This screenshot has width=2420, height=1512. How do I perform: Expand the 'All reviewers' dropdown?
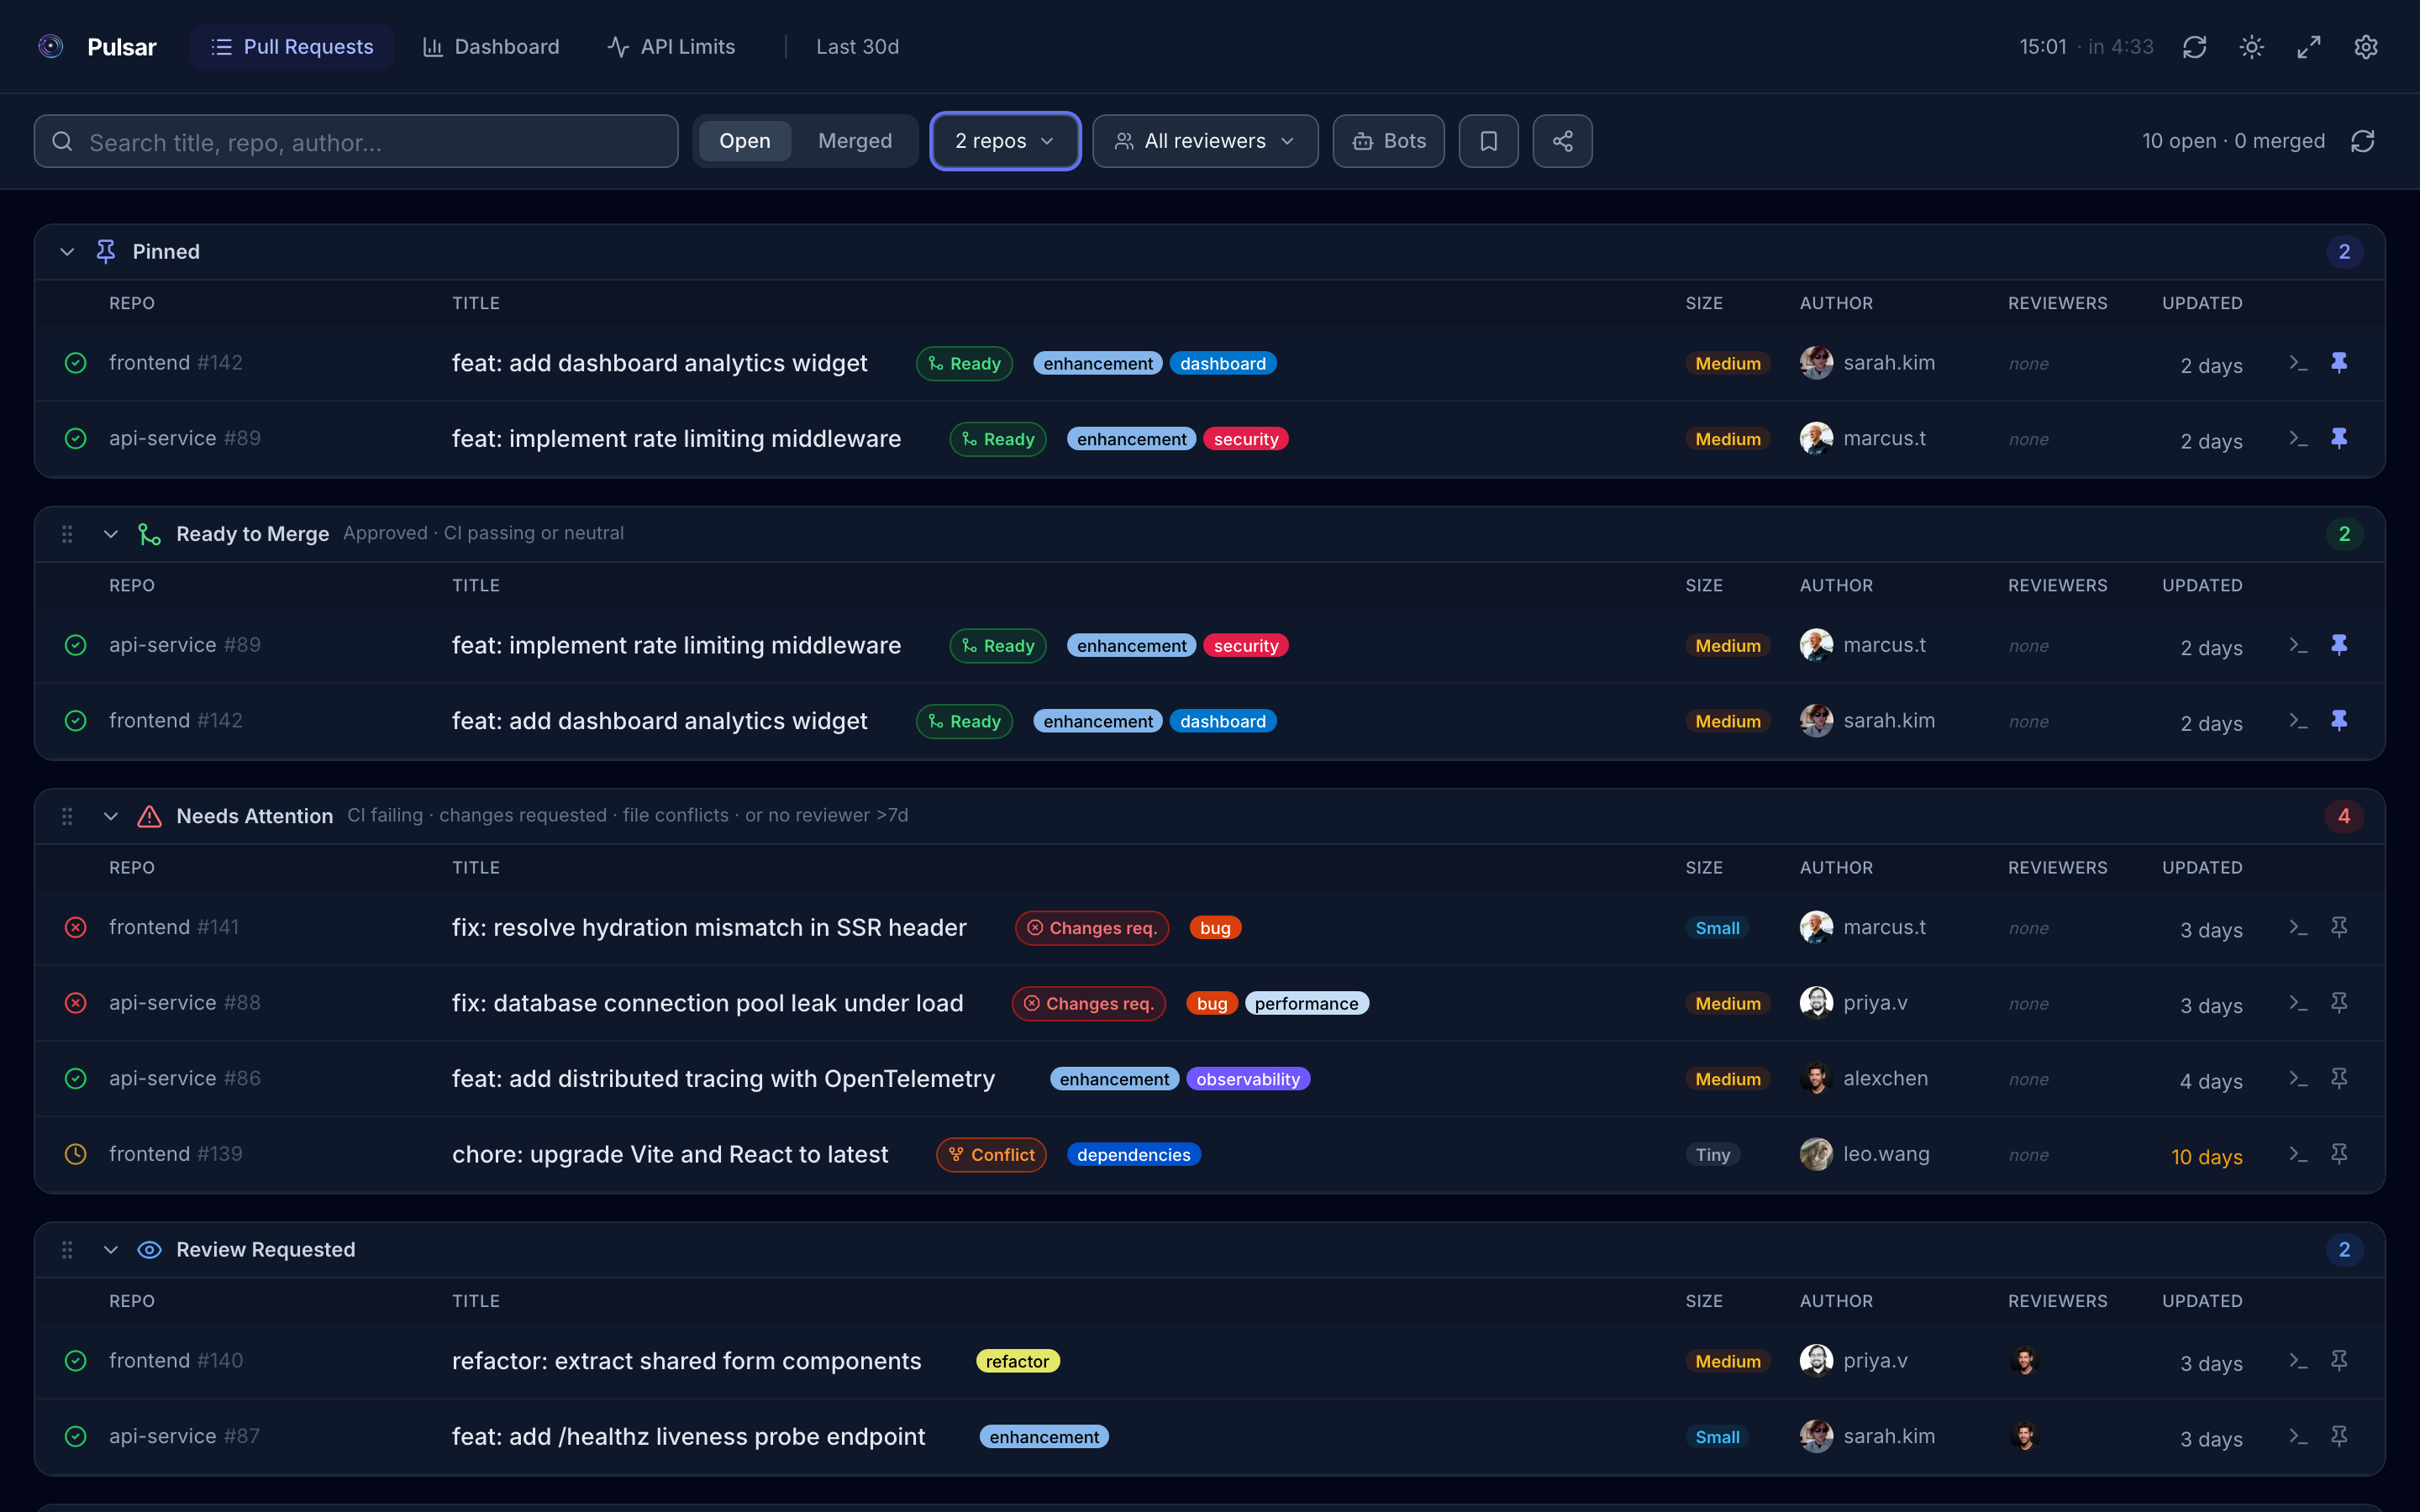tap(1204, 141)
